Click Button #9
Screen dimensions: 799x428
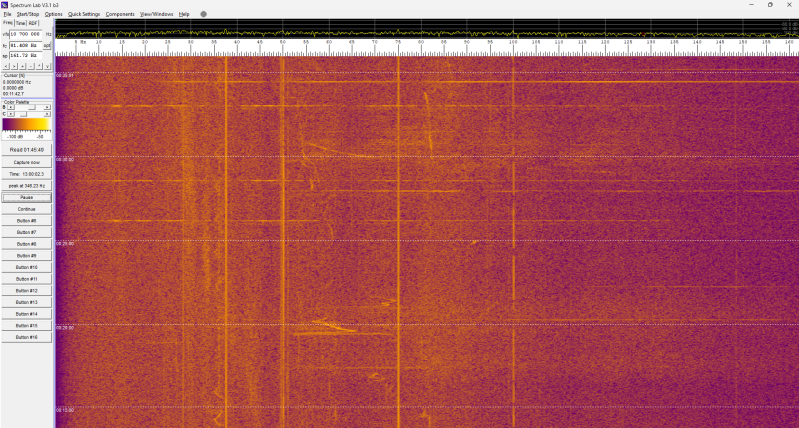26,256
